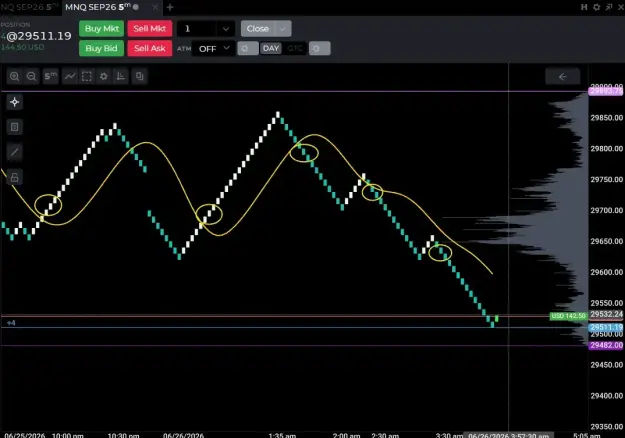Image resolution: width=625 pixels, height=438 pixels.
Task: Change chart type with line-chart icon
Action: tap(70, 76)
